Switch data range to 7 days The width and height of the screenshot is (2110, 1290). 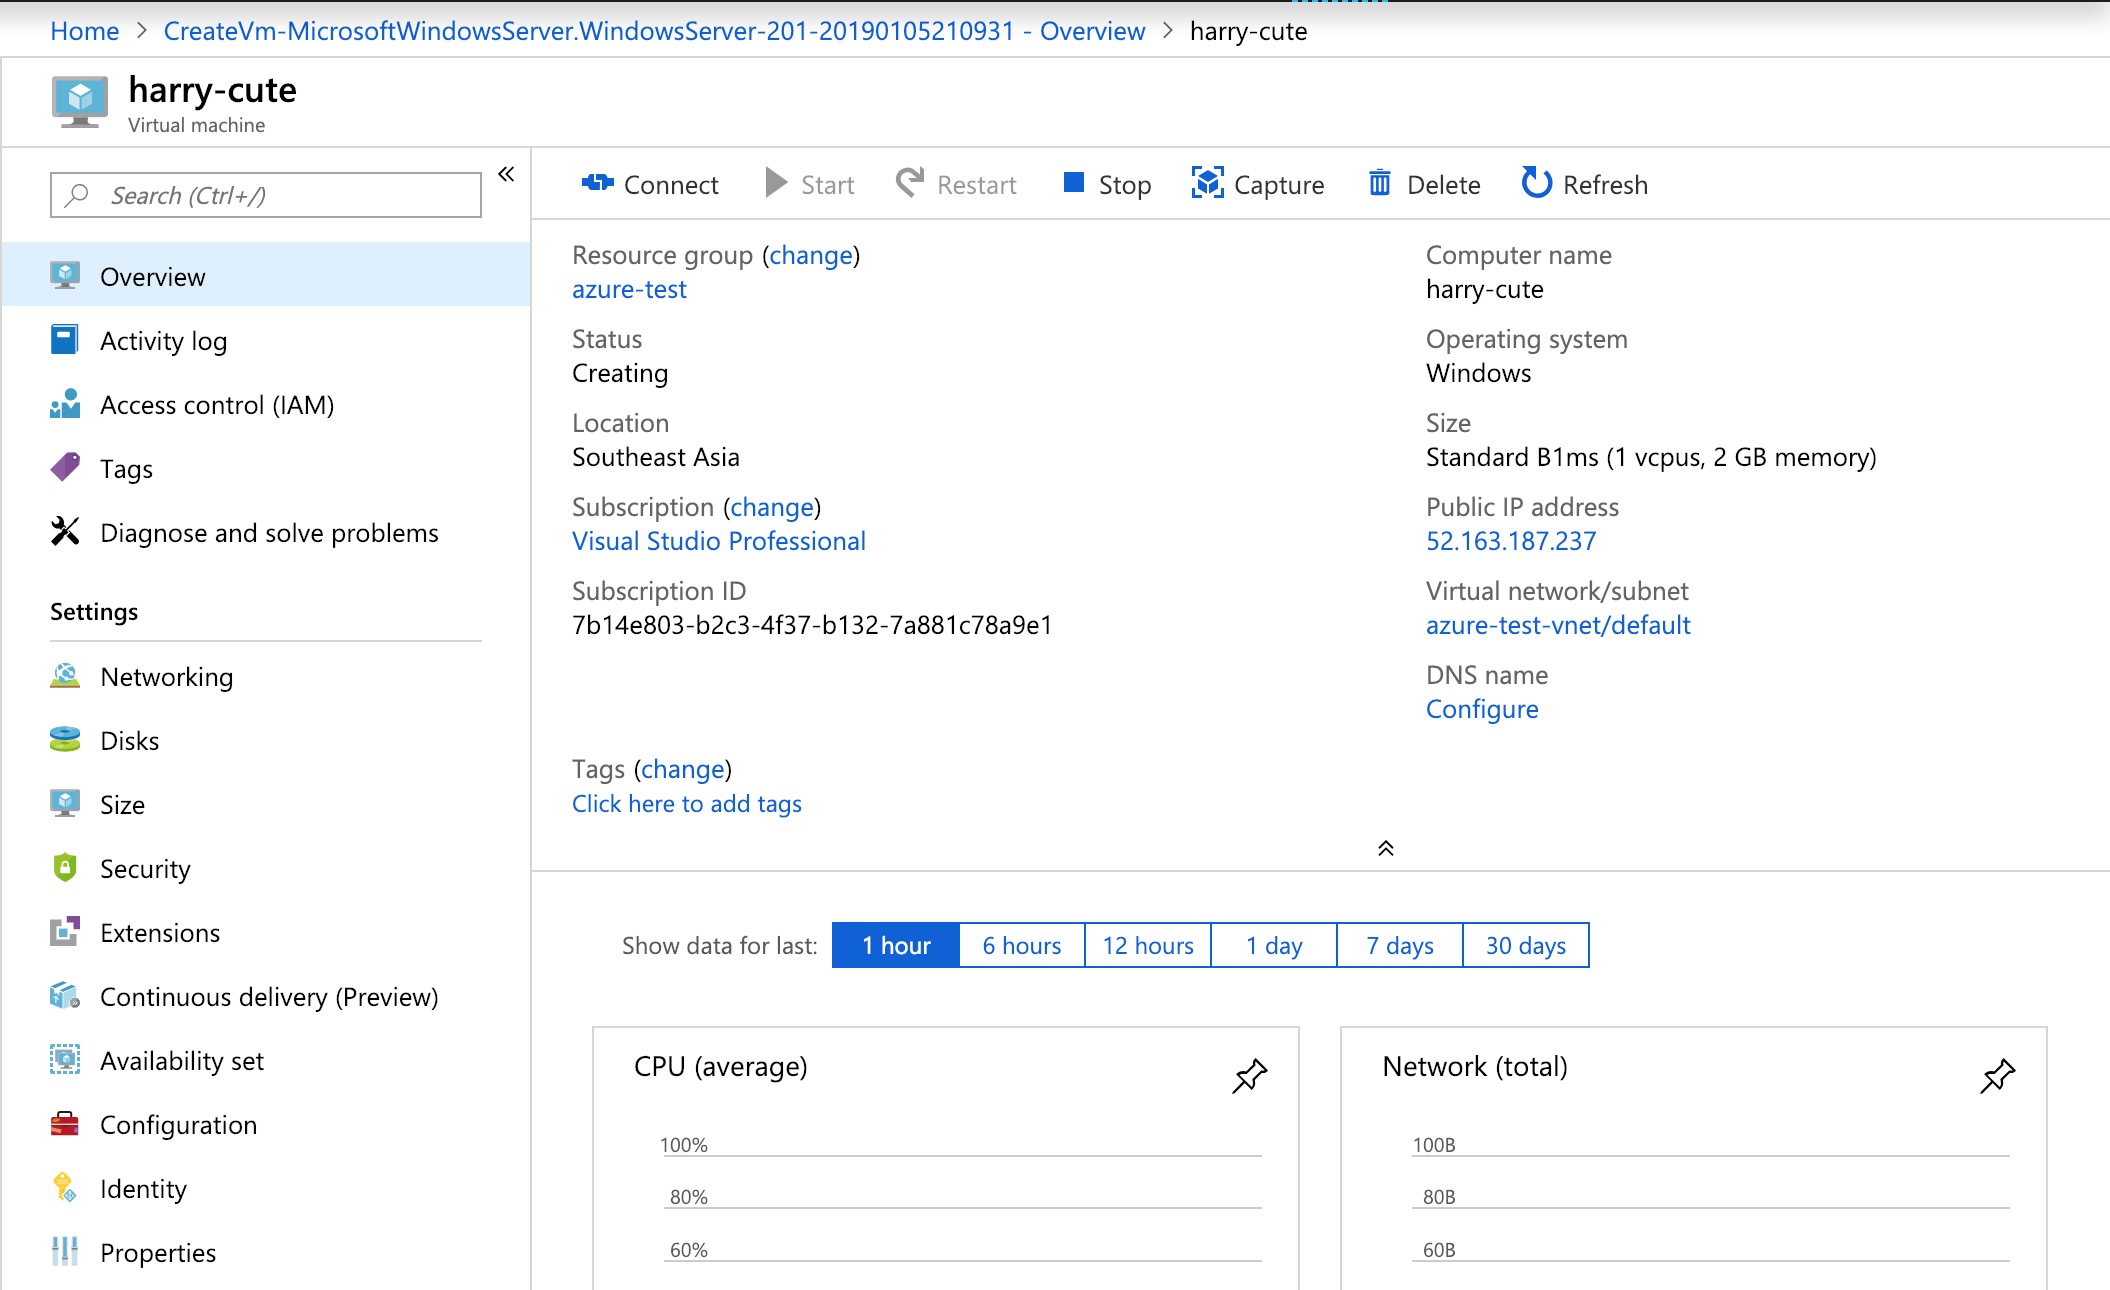1399,945
